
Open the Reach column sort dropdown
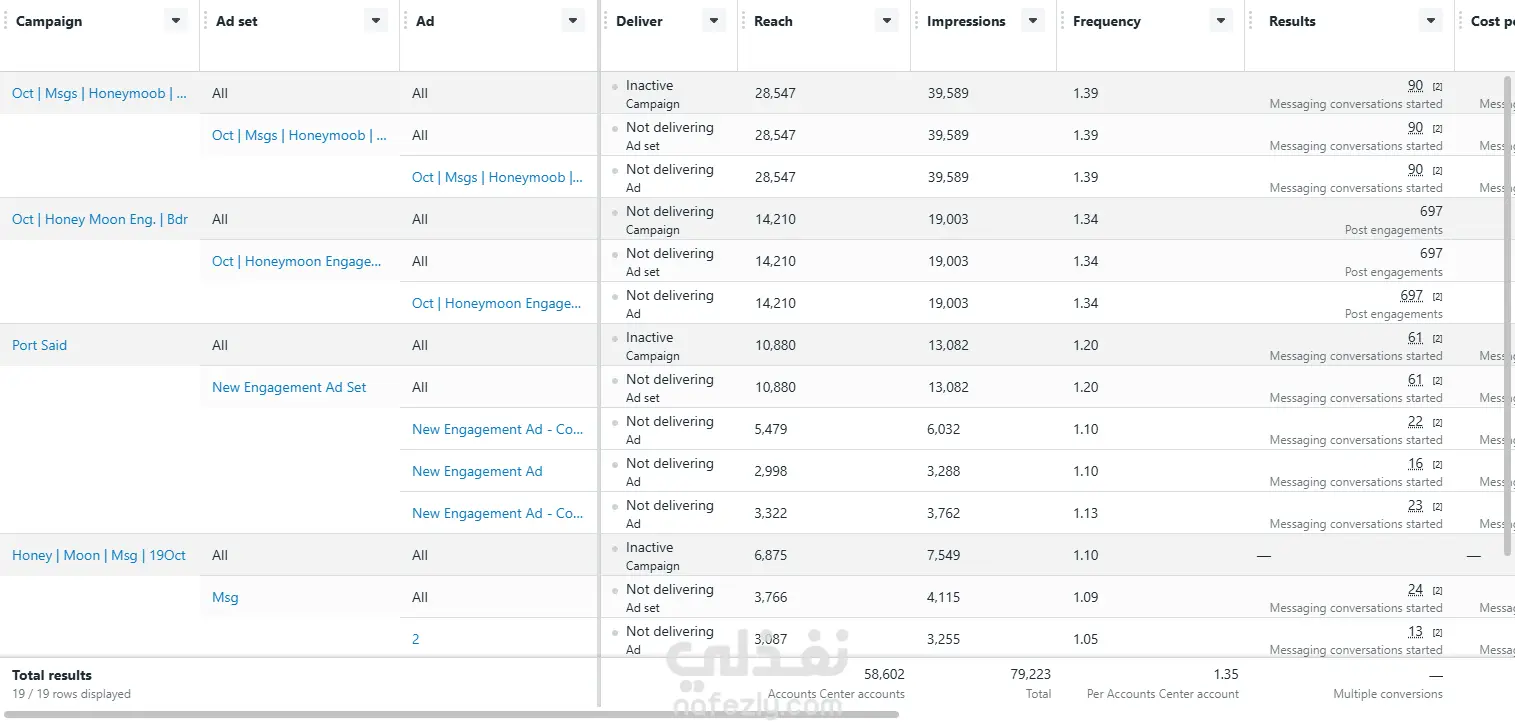[886, 21]
